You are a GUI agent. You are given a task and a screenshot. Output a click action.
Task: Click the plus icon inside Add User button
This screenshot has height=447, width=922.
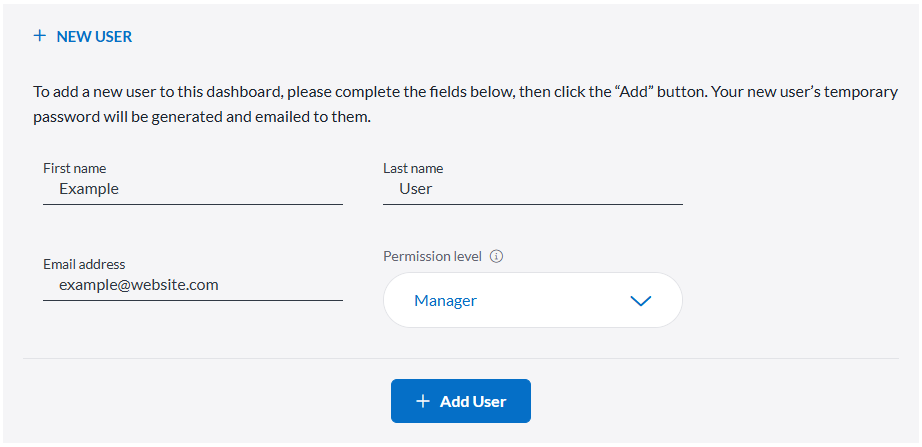click(423, 401)
